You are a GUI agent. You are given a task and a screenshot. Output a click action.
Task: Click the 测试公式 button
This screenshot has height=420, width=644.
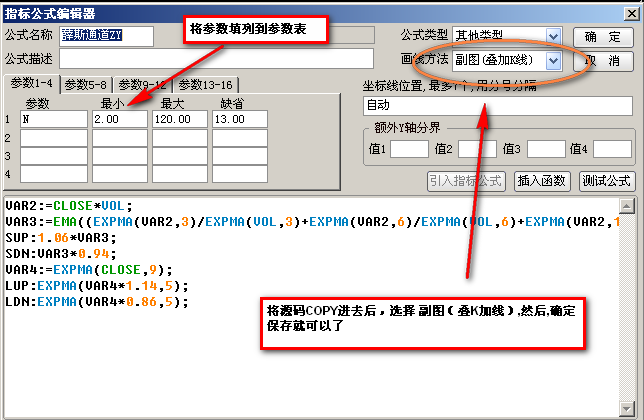click(x=607, y=181)
